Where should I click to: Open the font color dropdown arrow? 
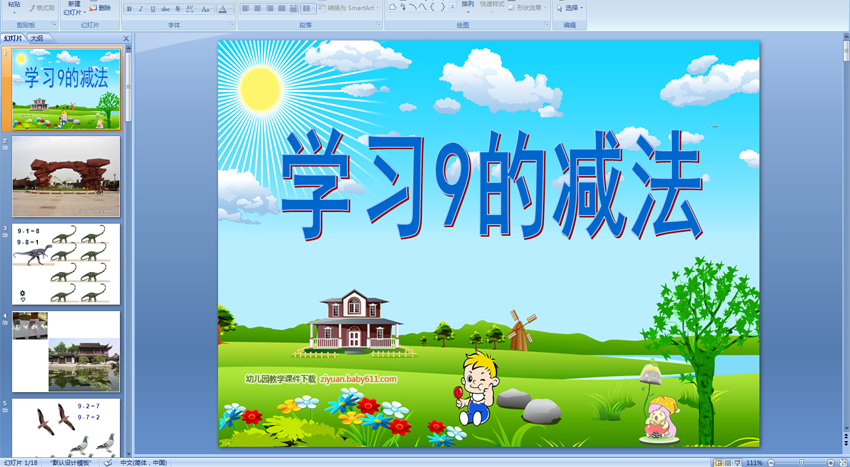click(x=231, y=9)
